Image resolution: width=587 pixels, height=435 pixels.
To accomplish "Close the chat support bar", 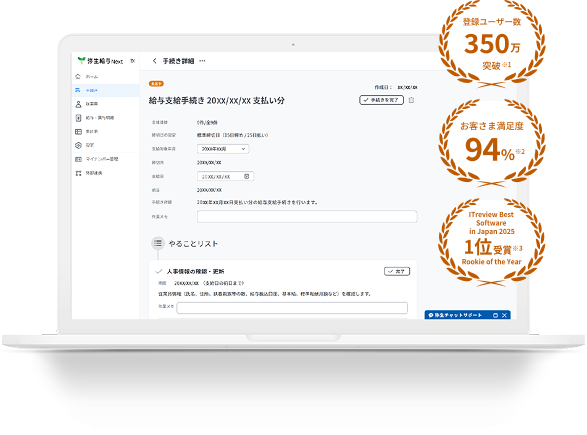I will click(504, 315).
